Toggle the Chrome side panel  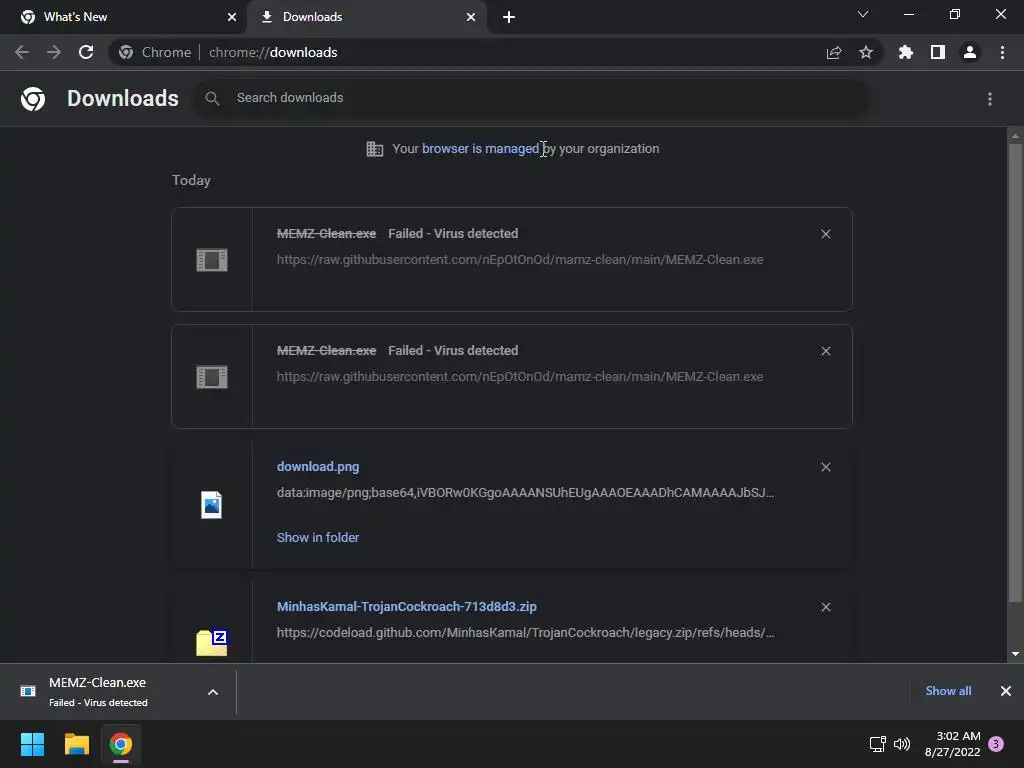[x=938, y=52]
